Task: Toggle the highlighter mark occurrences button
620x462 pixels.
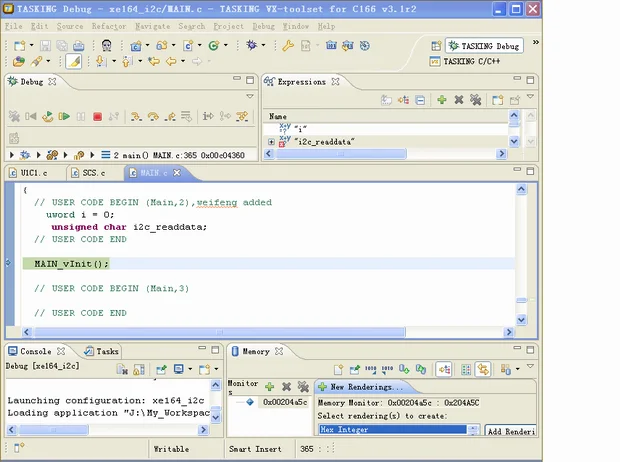Action: coord(74,61)
